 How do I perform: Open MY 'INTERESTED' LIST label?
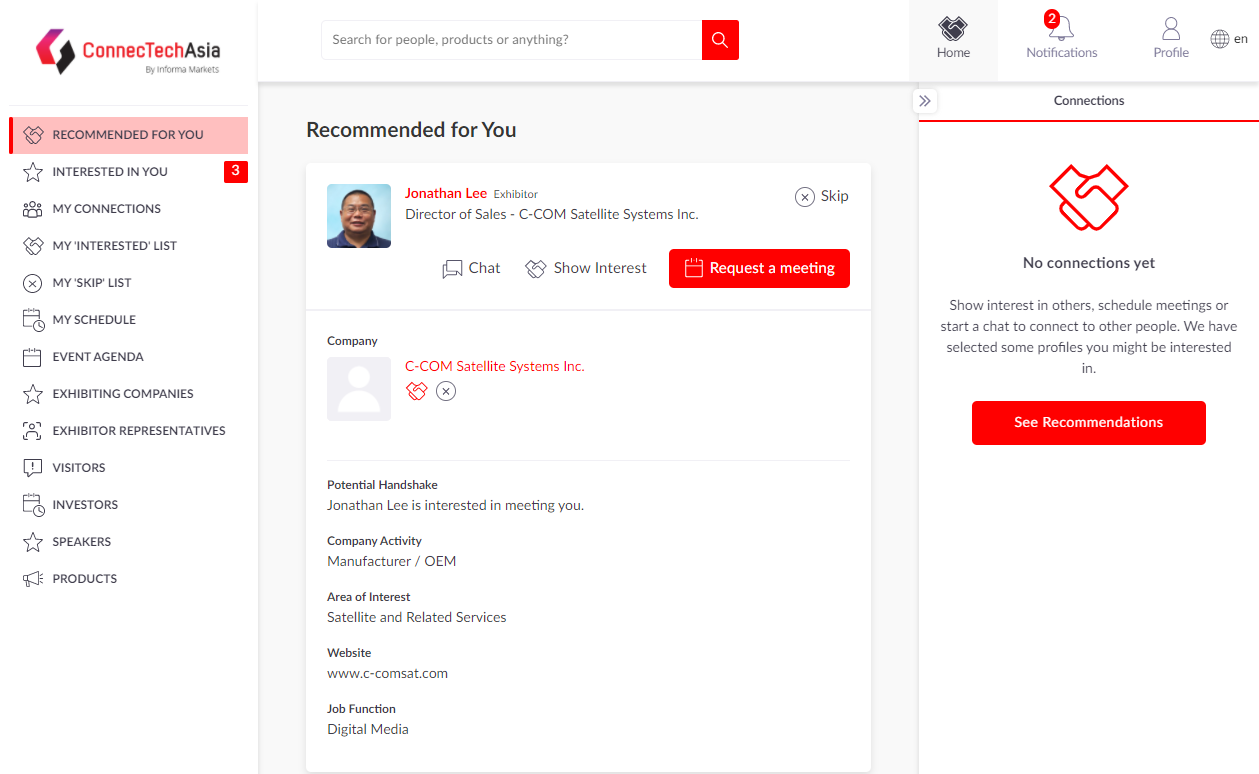[x=114, y=246]
